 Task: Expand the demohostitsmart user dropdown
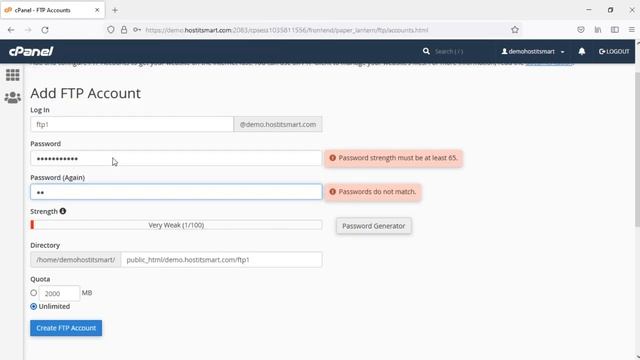pos(533,51)
